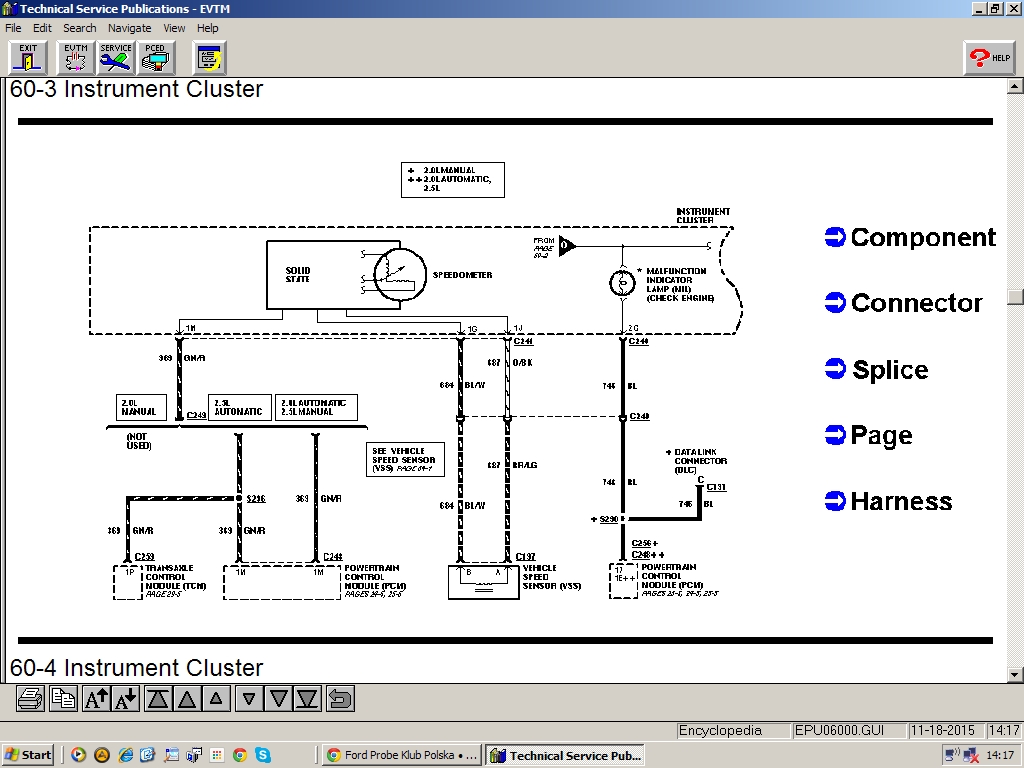The image size is (1024, 768).
Task: Follow the Component link
Action: [x=910, y=237]
